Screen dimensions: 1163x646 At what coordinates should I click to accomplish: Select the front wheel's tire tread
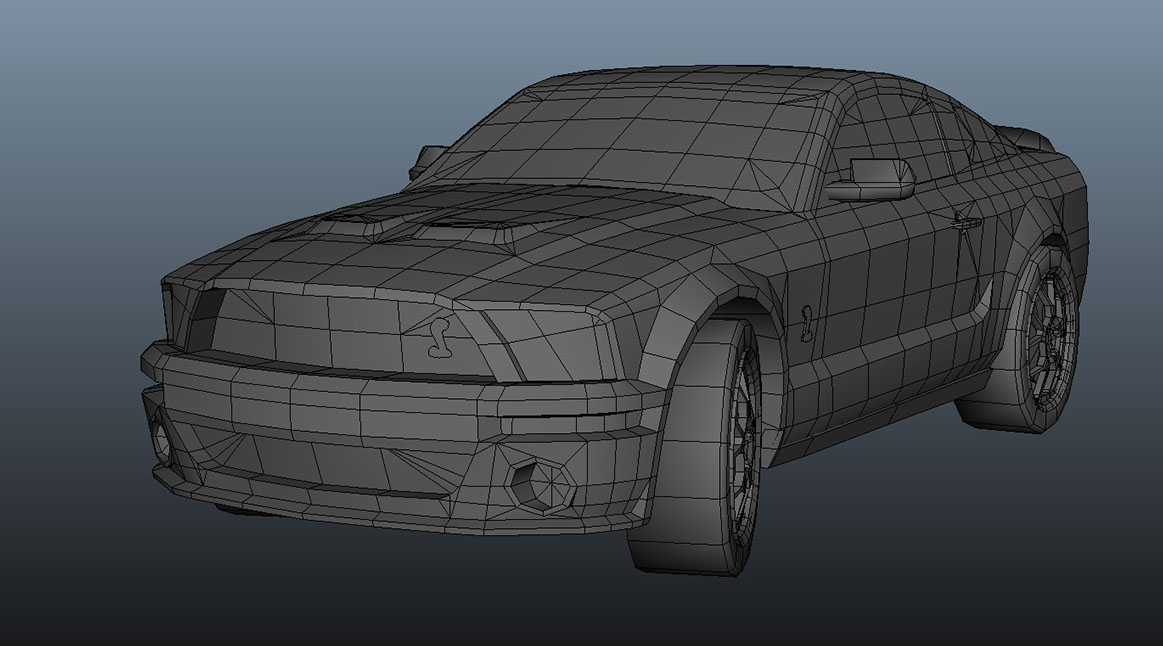(680, 445)
